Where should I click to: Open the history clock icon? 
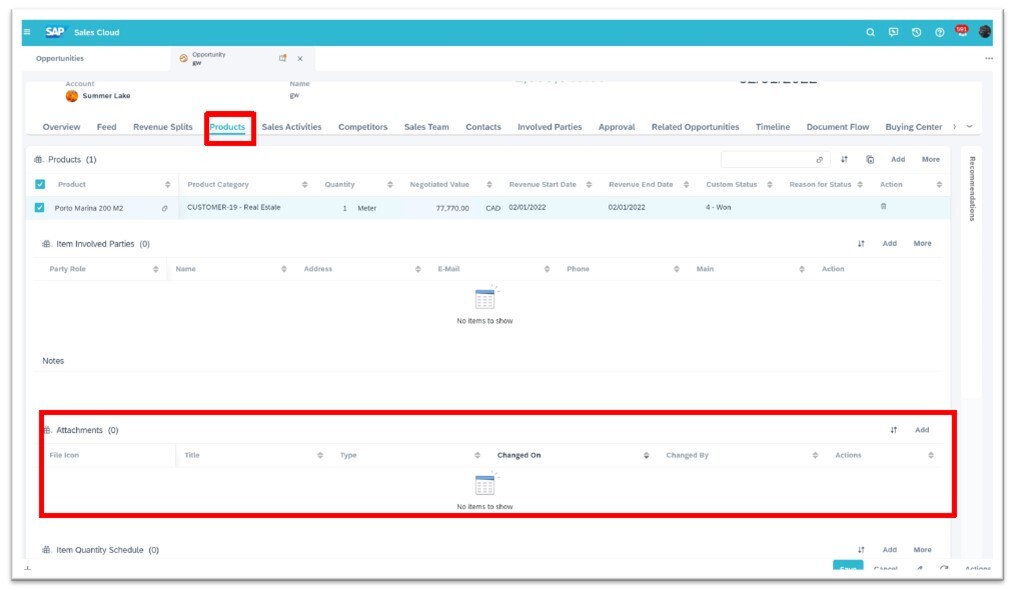click(916, 32)
